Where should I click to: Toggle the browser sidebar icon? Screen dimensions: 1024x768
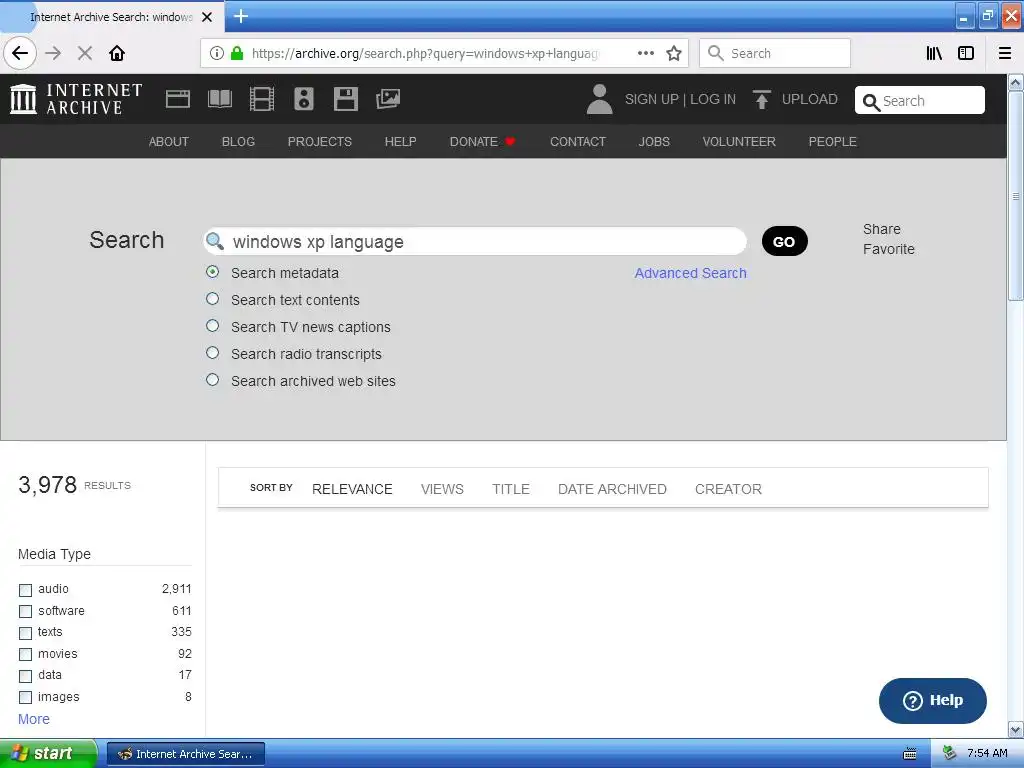click(966, 53)
